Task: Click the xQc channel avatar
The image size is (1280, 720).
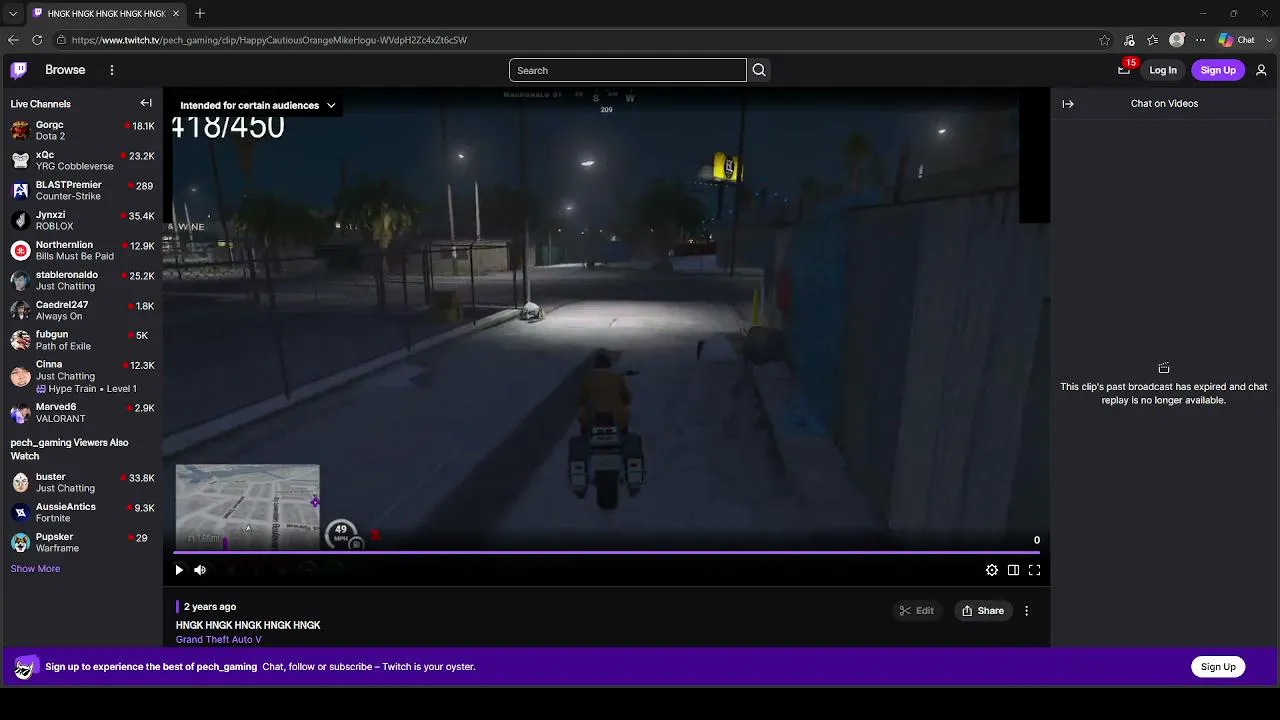Action: pyautogui.click(x=20, y=161)
